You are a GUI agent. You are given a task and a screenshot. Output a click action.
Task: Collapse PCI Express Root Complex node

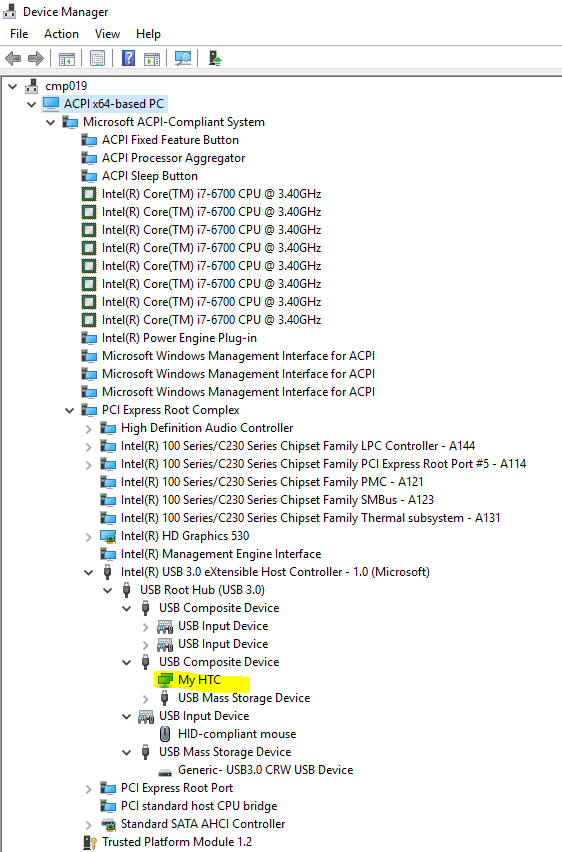(x=70, y=410)
